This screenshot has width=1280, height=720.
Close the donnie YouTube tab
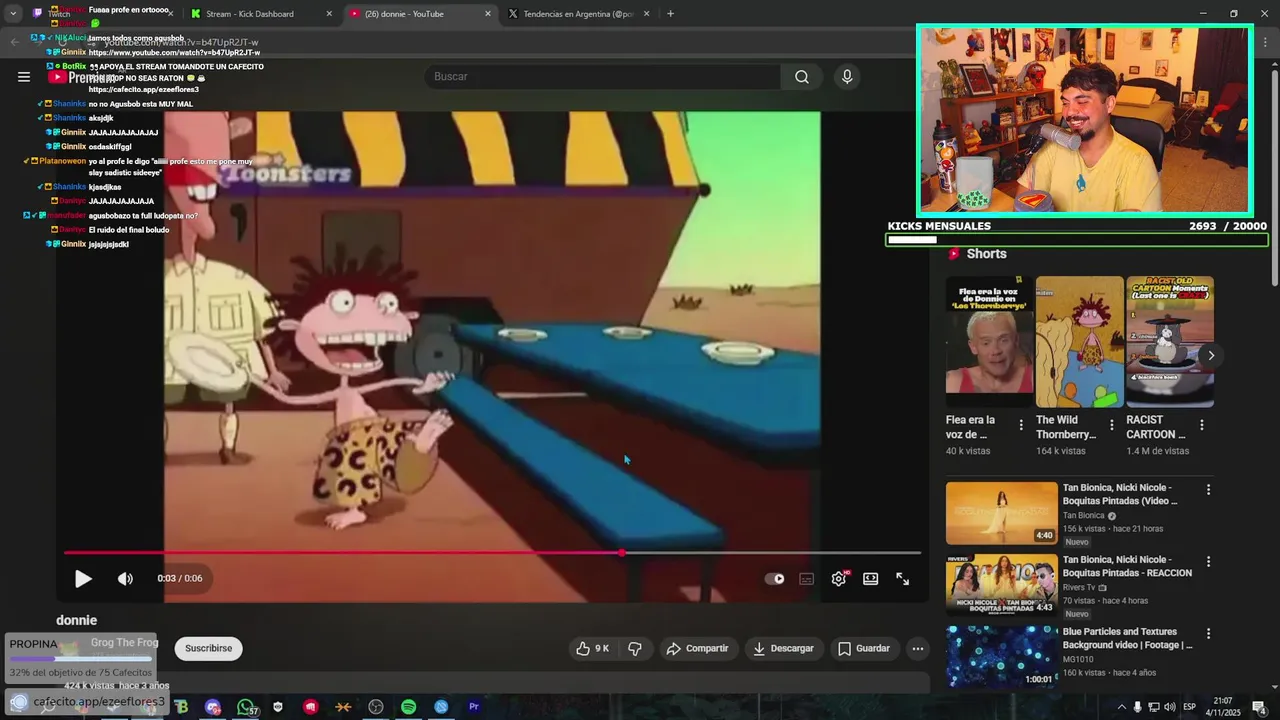pos(488,14)
